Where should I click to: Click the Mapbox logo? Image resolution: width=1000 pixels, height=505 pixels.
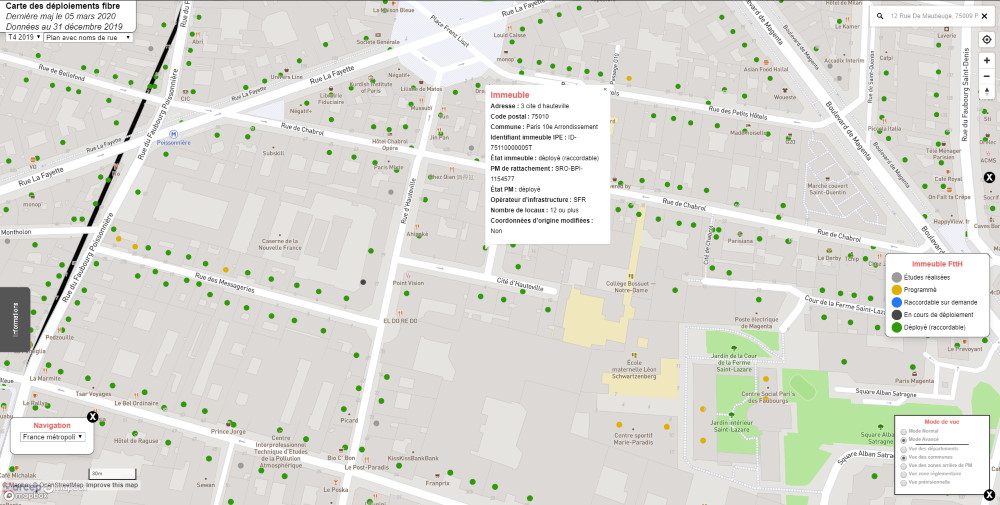click(x=25, y=494)
